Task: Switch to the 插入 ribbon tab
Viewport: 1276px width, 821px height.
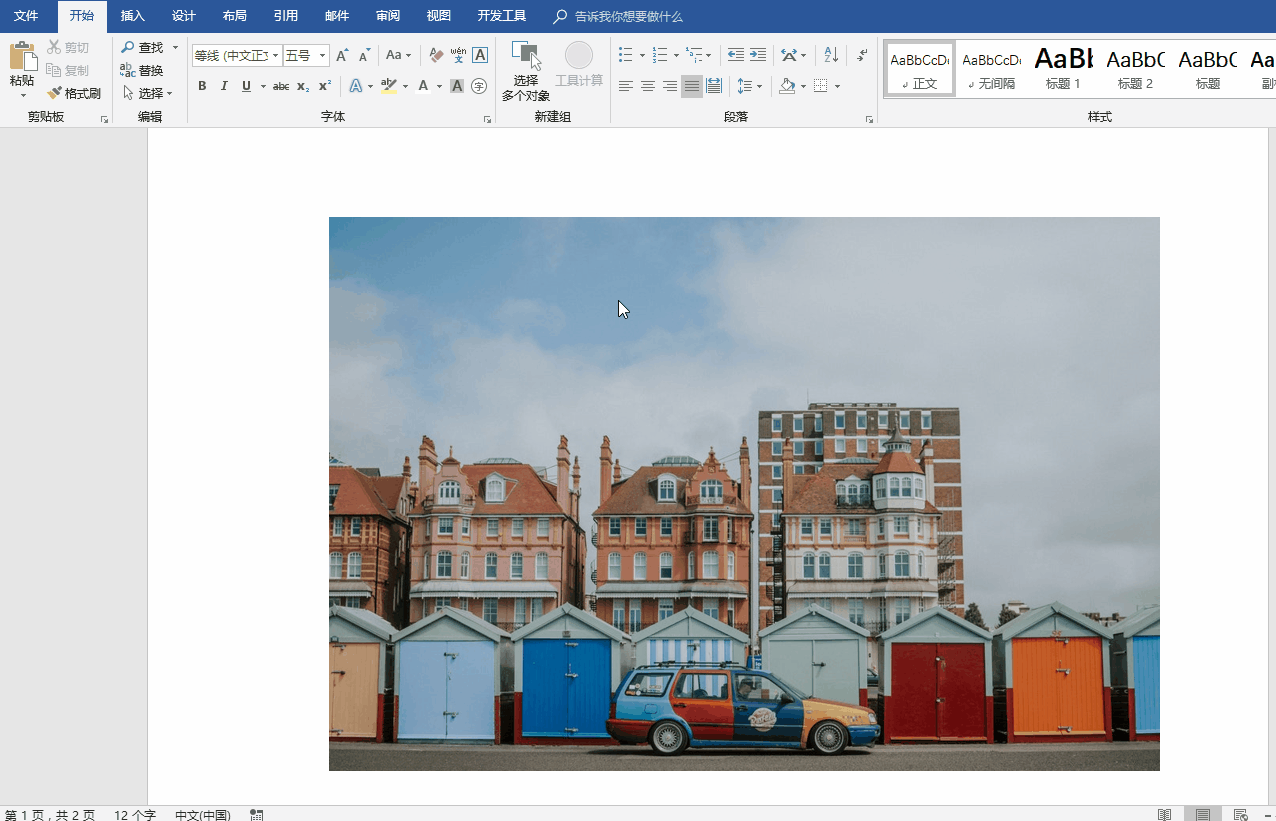Action: pos(132,16)
